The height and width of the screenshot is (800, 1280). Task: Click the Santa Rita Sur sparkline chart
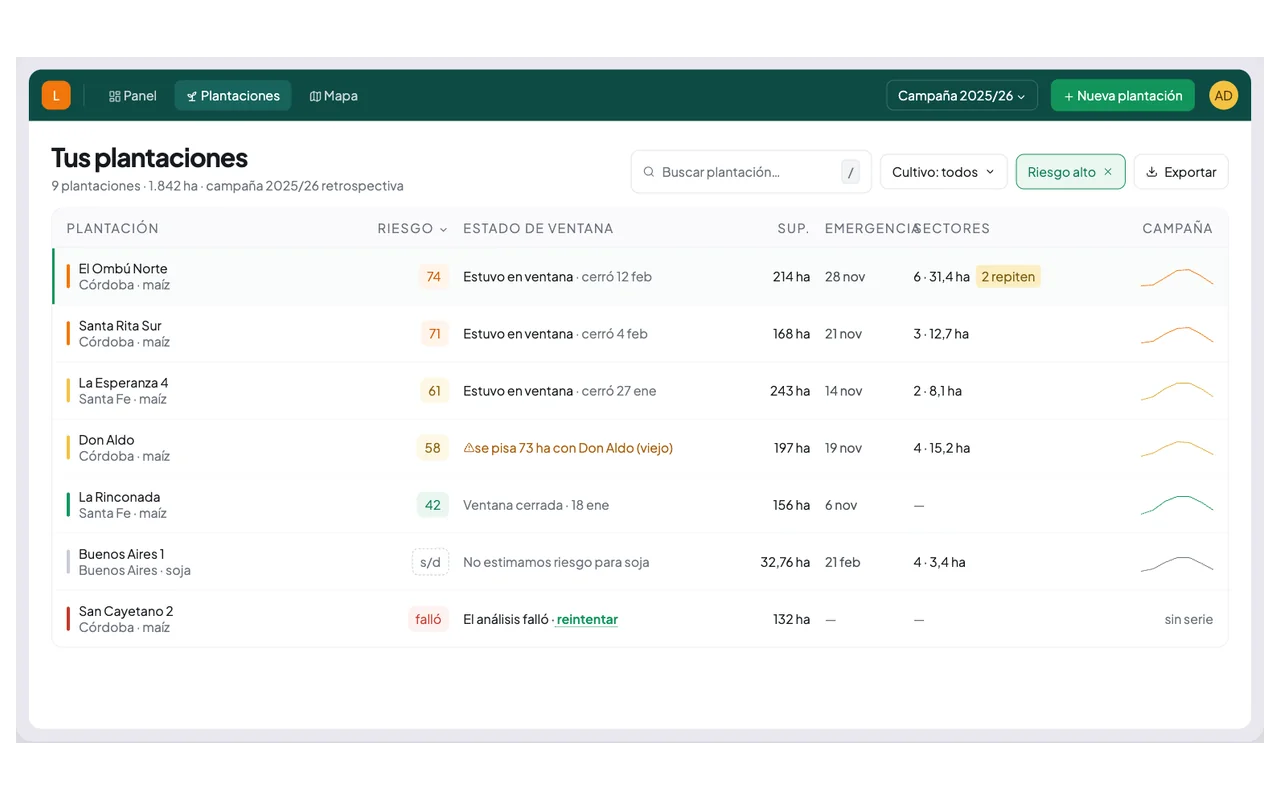tap(1177, 334)
